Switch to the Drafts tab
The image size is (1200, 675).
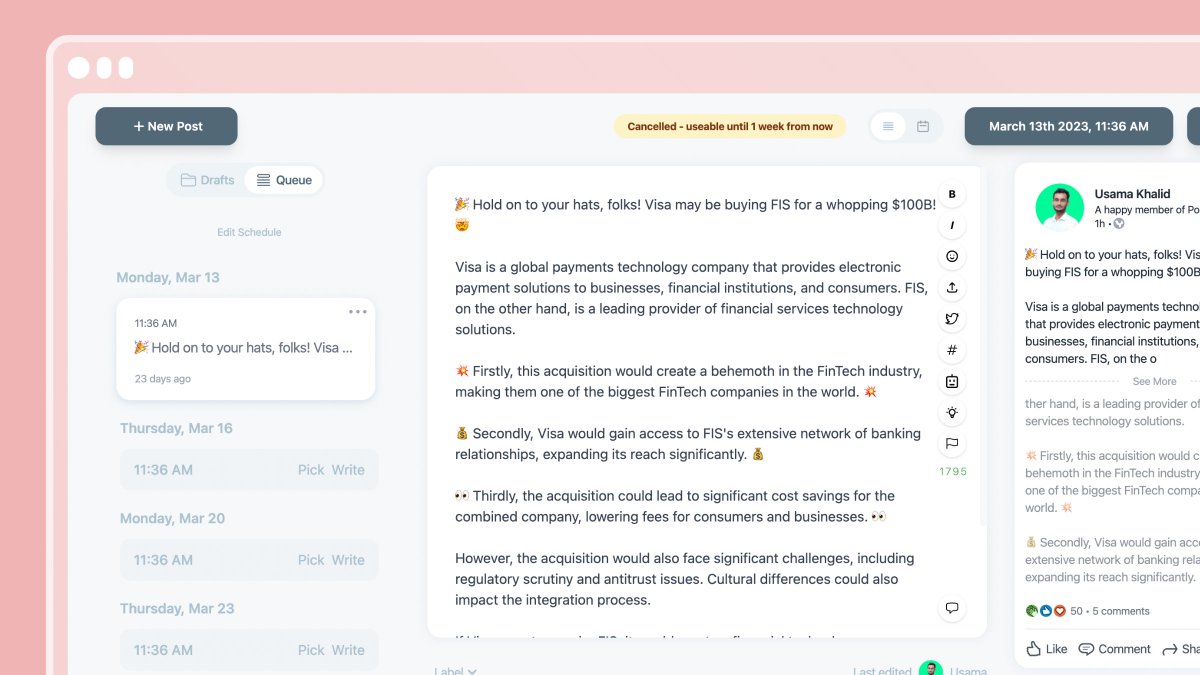pos(208,180)
